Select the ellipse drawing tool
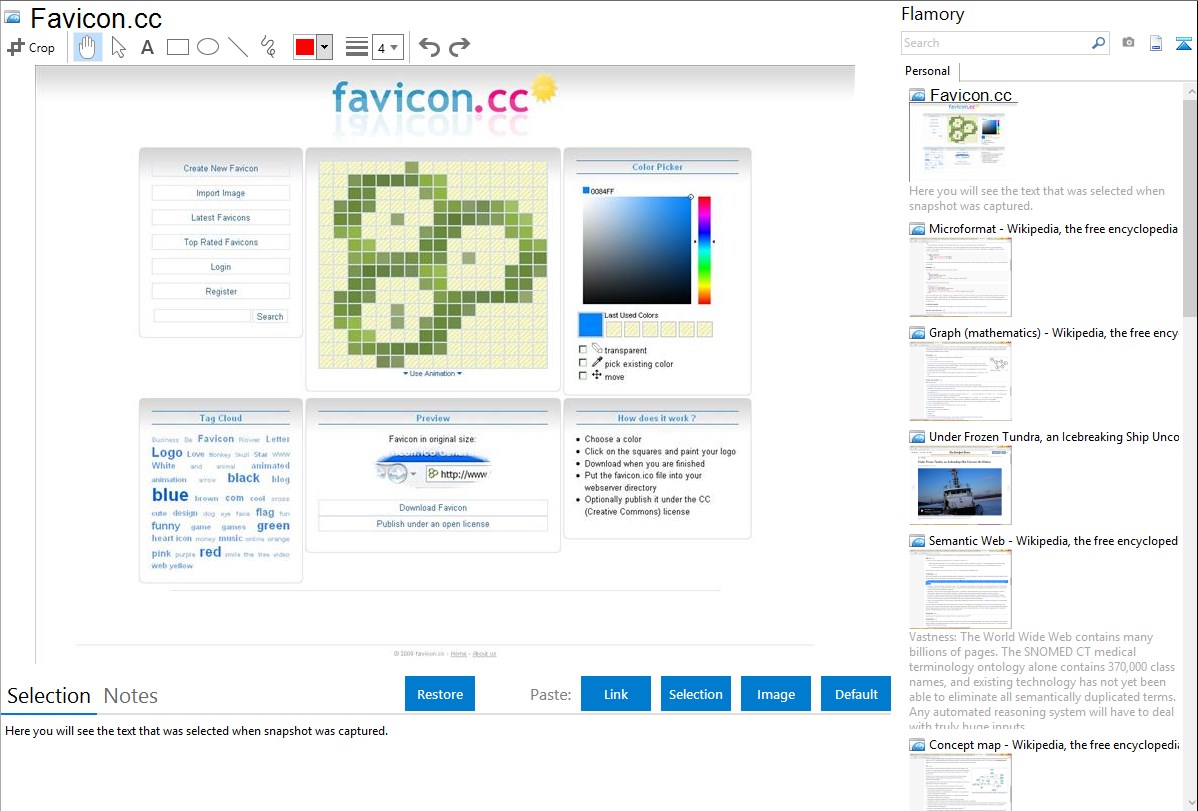The height and width of the screenshot is (811, 1198). [x=208, y=47]
